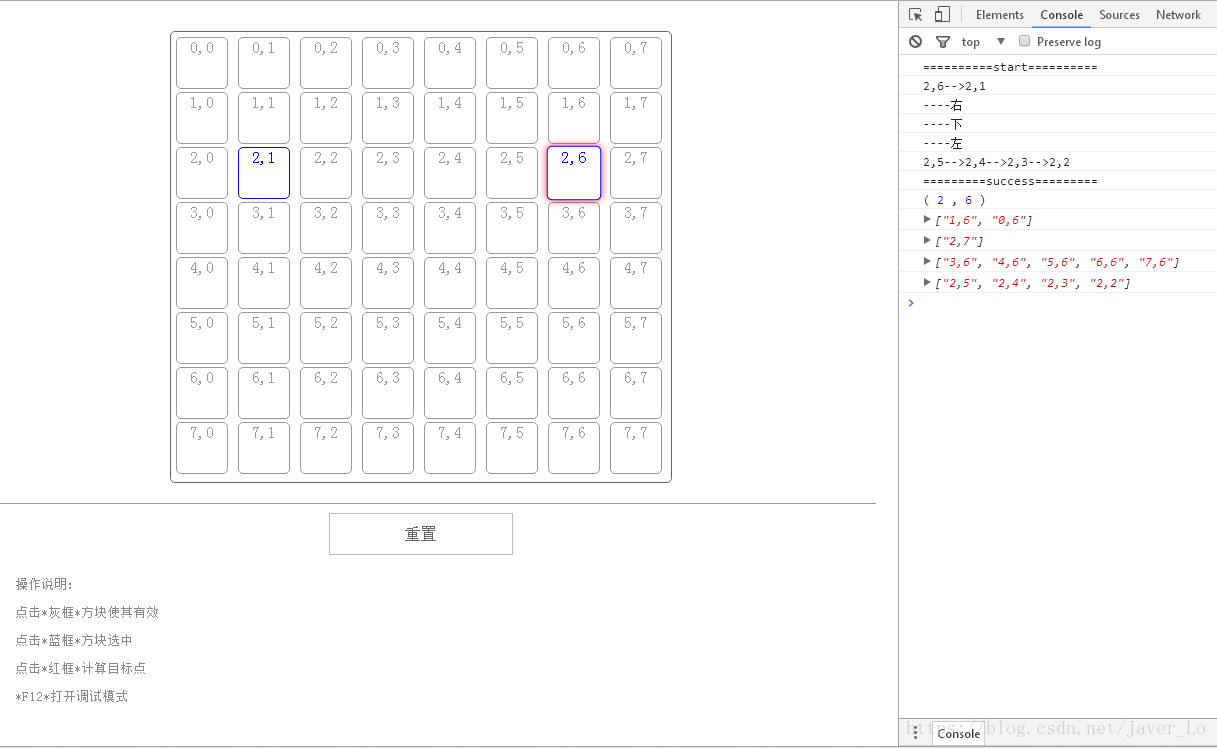Enable the Preserve log checkbox
The image size is (1217, 748).
1024,41
